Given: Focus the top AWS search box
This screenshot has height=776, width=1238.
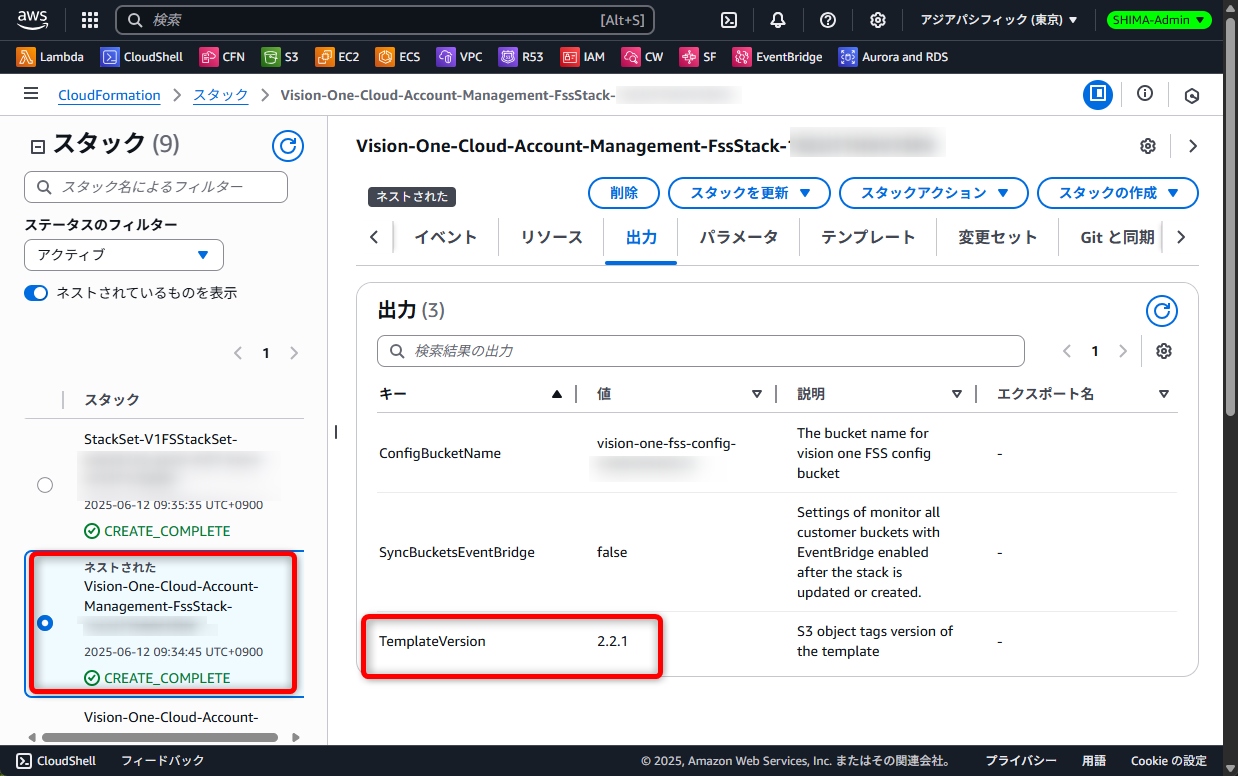Looking at the screenshot, I should click(385, 20).
